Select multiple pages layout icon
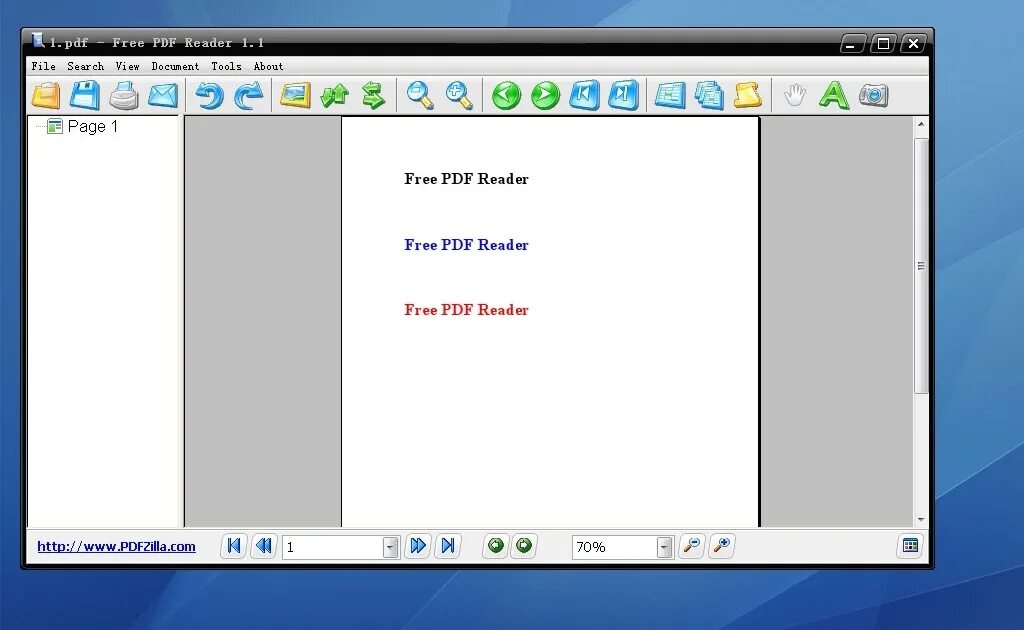Image resolution: width=1024 pixels, height=630 pixels. click(x=709, y=95)
